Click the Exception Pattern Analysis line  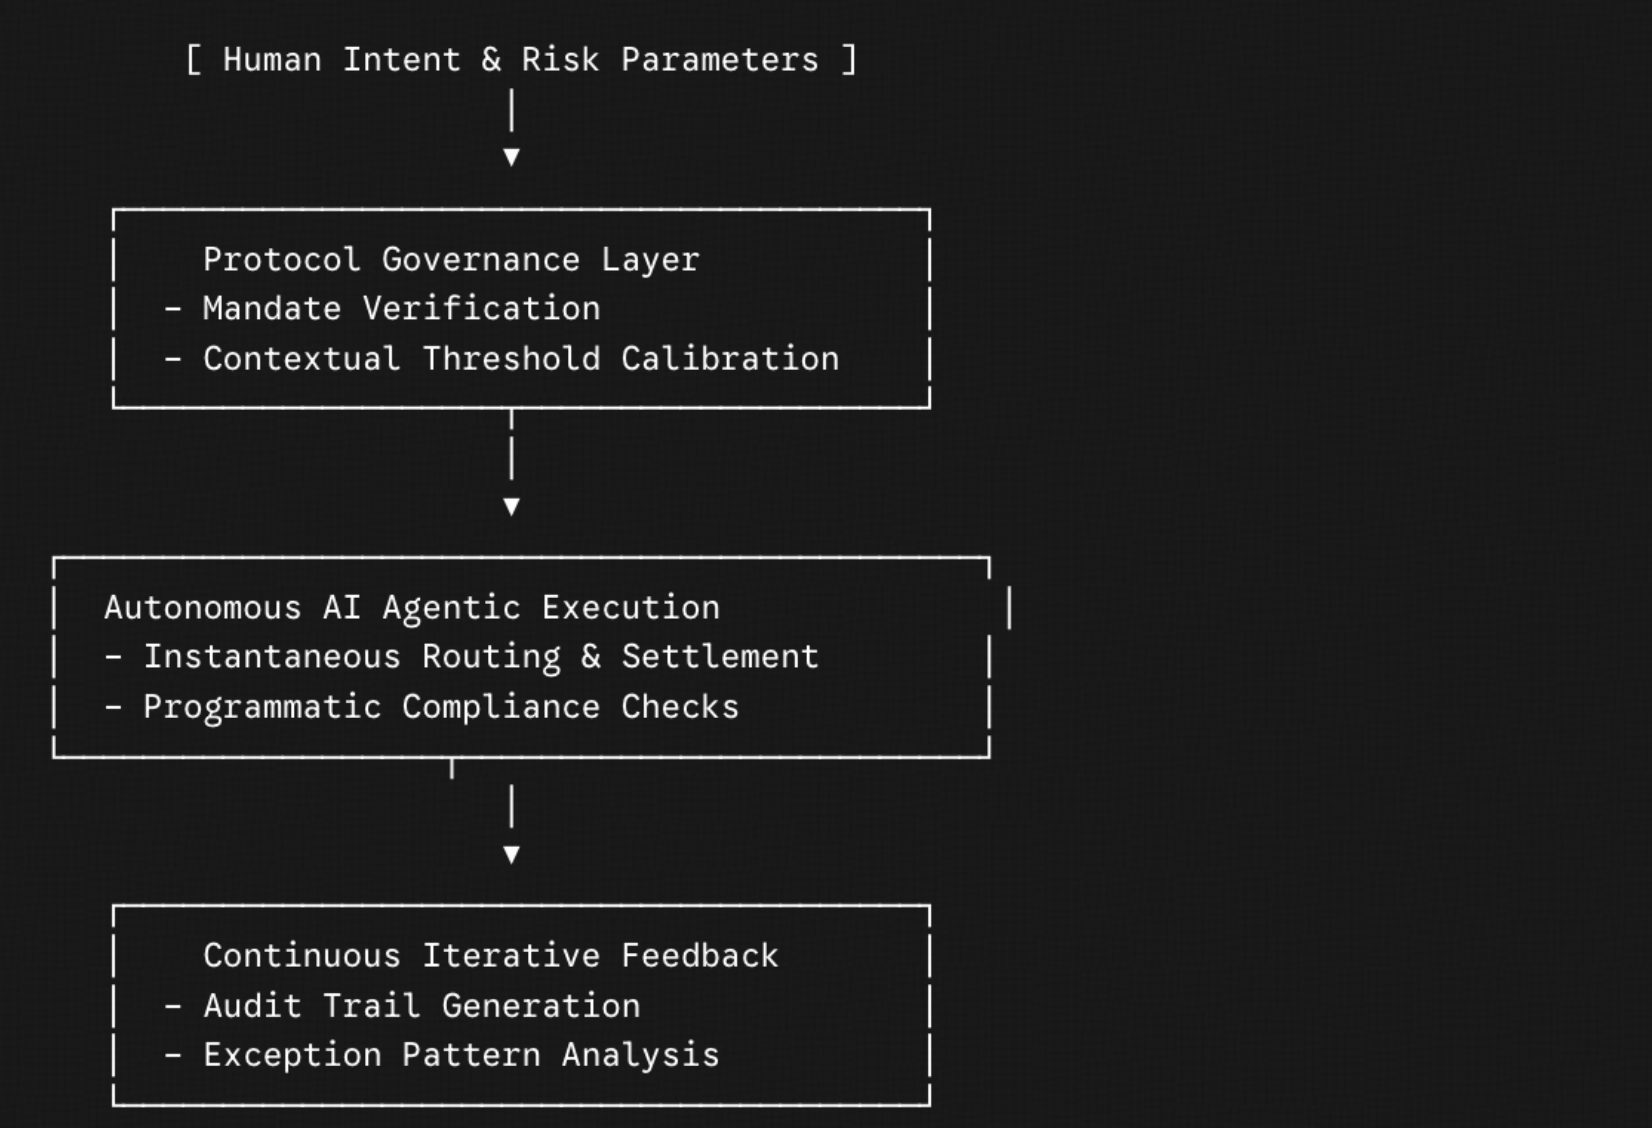(461, 1055)
